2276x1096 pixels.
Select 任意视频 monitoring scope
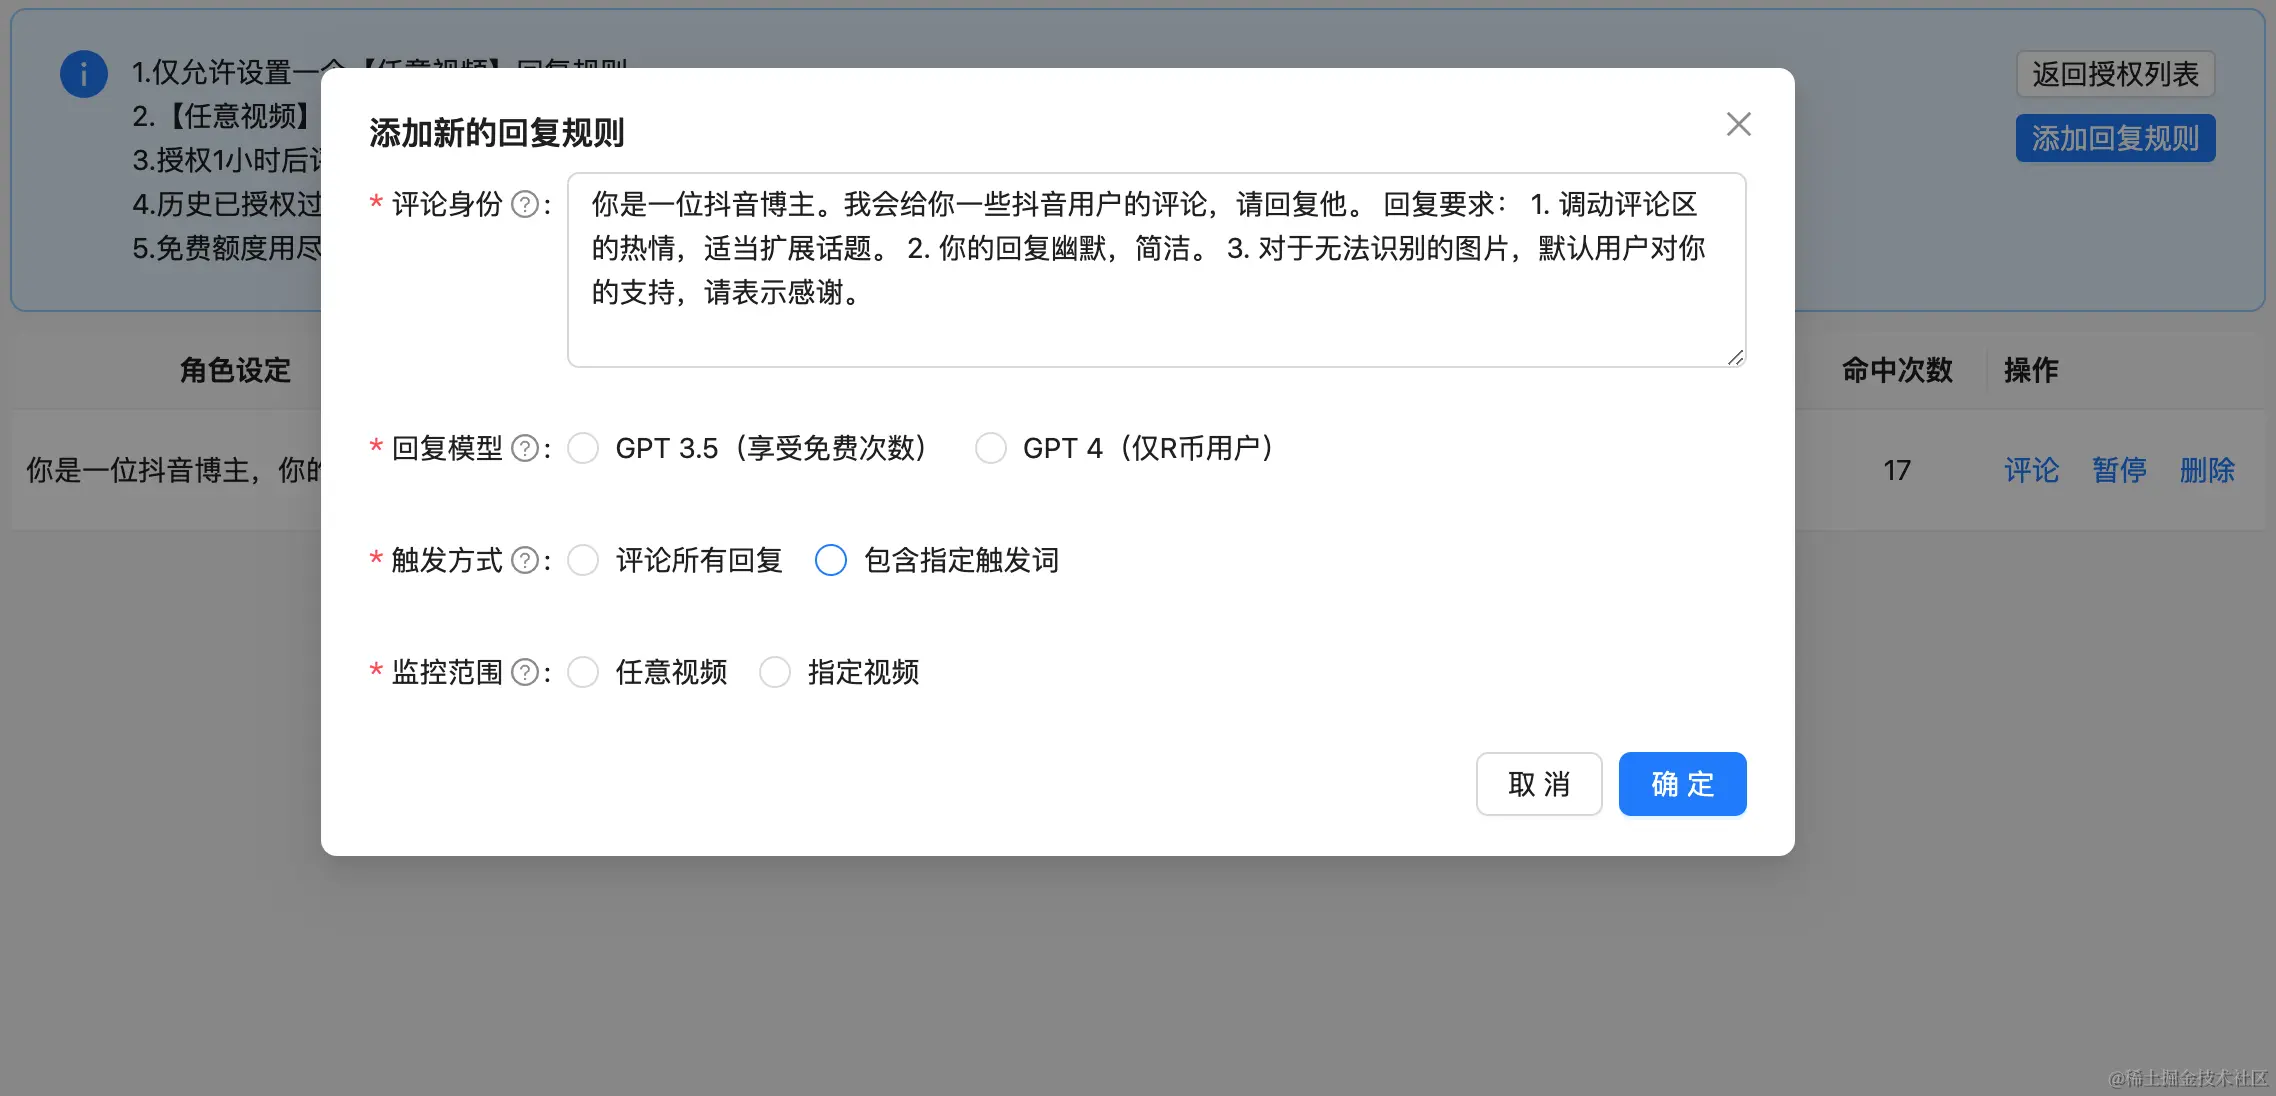[x=583, y=673]
